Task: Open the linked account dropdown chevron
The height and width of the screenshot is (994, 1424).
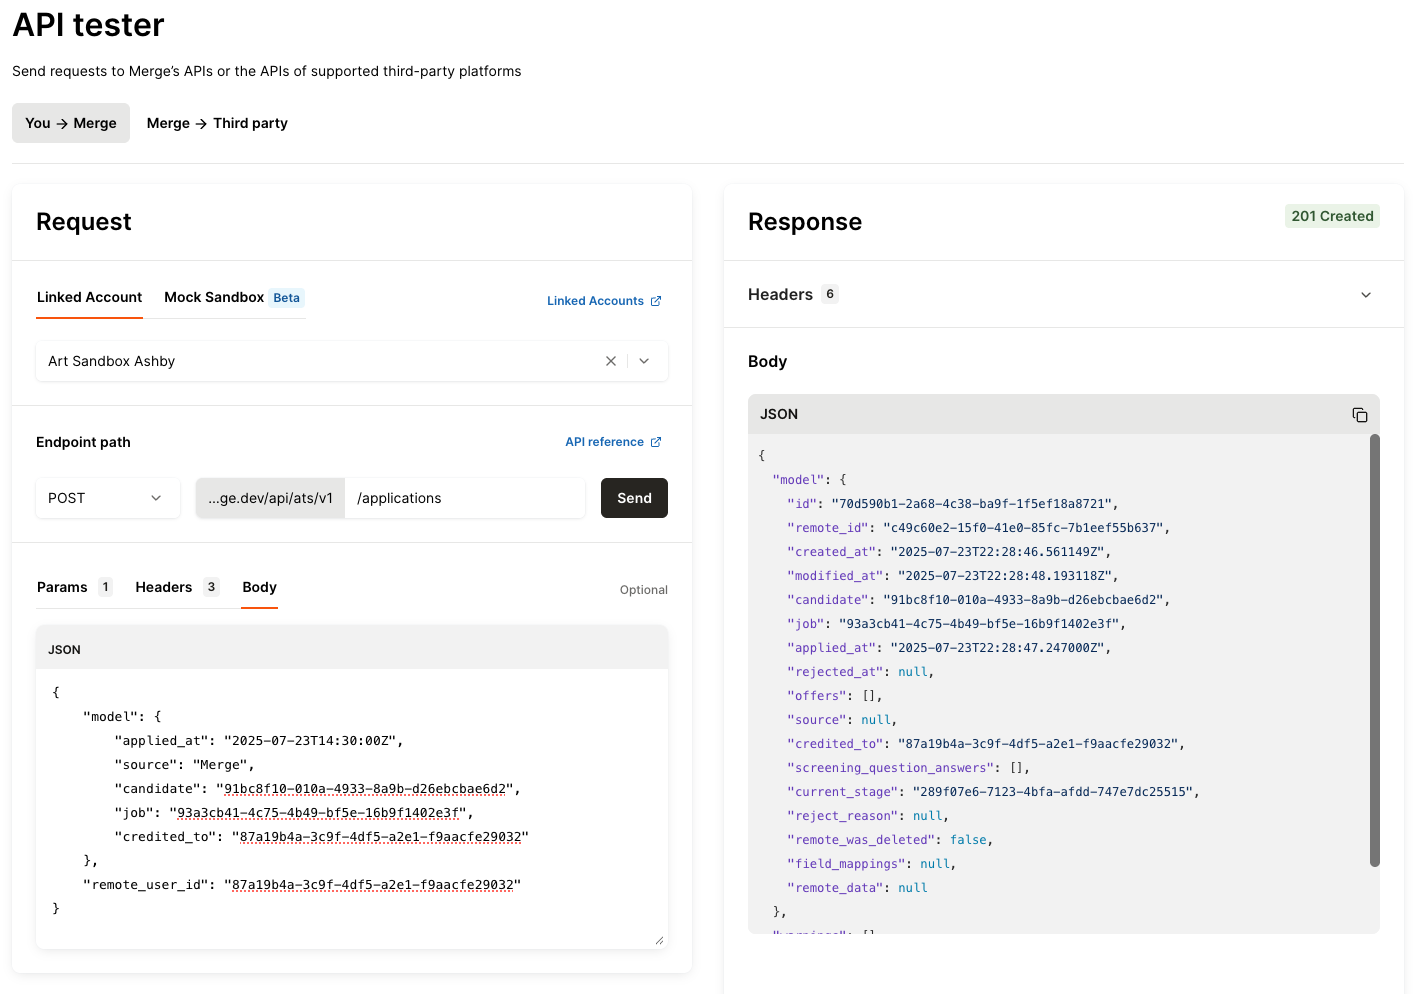Action: (x=644, y=361)
